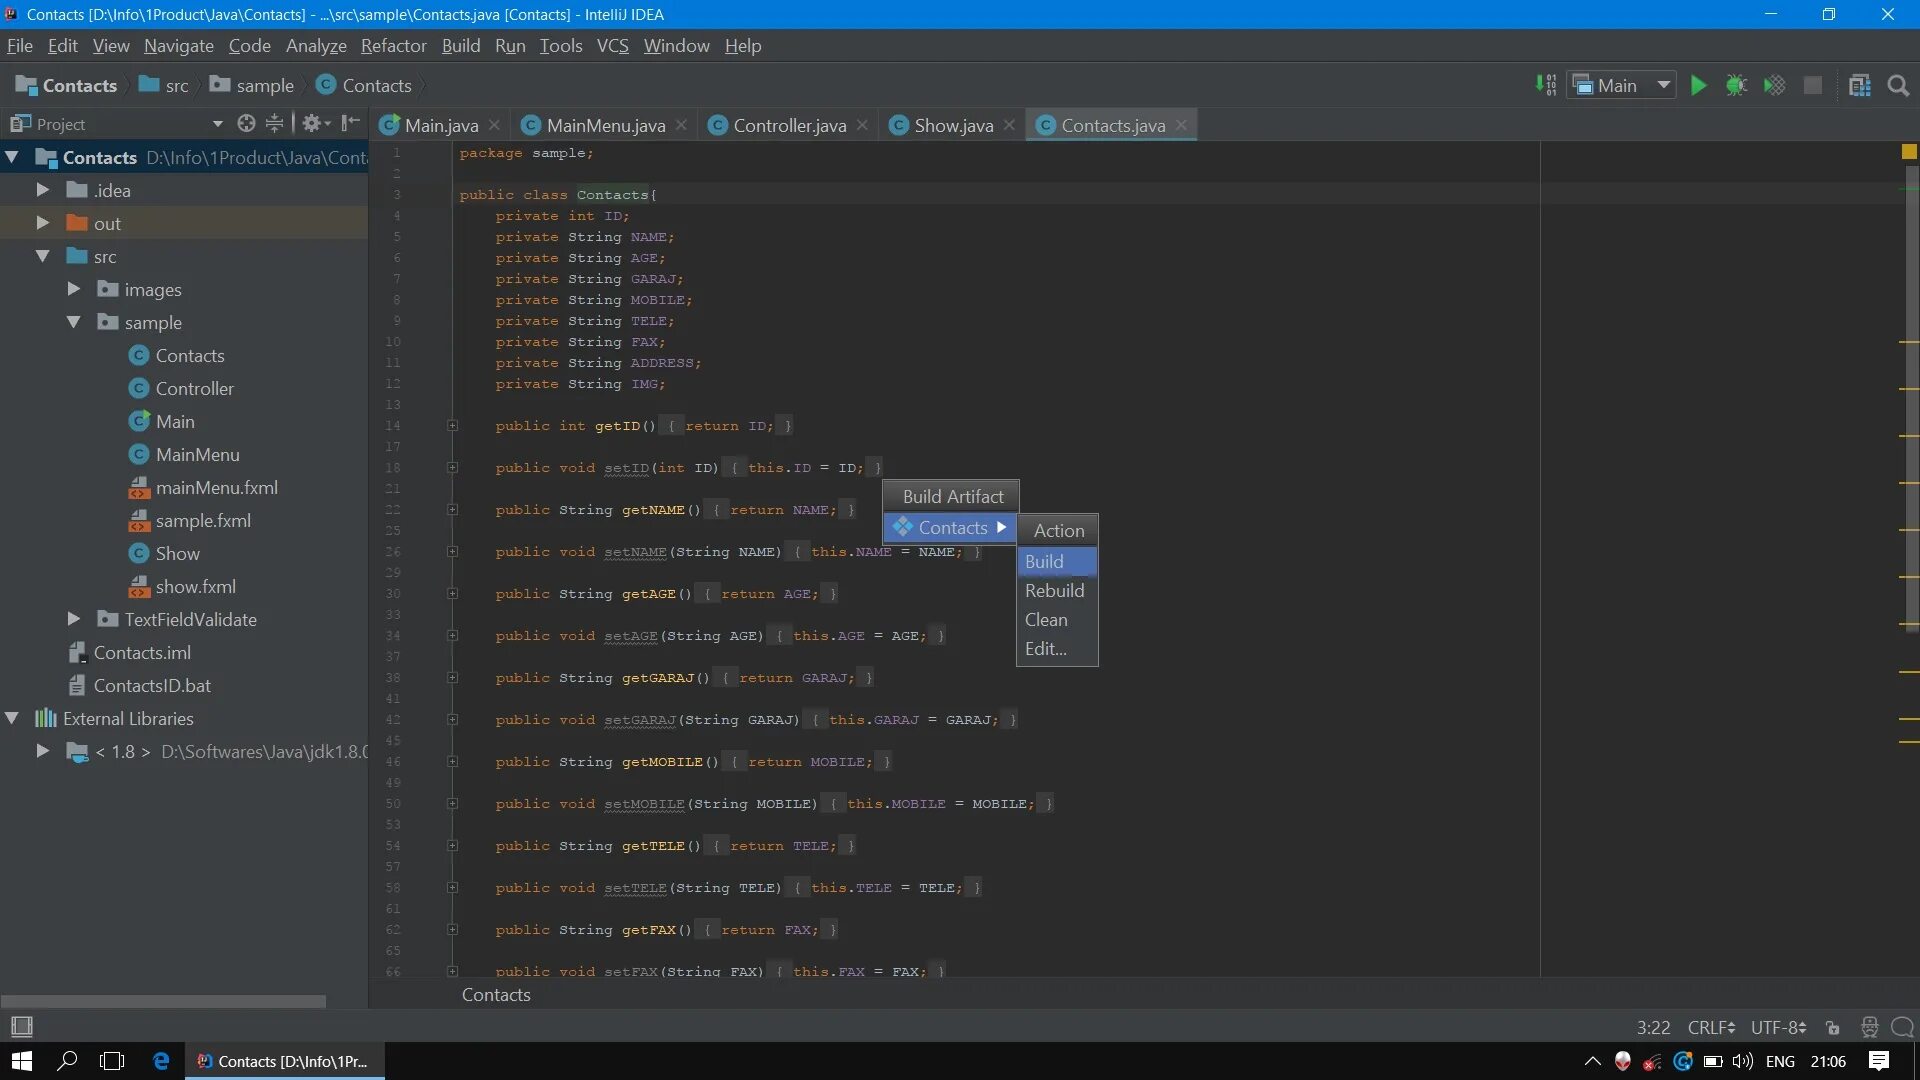Run Main with coverage icon
The height and width of the screenshot is (1080, 1920).
1774,86
